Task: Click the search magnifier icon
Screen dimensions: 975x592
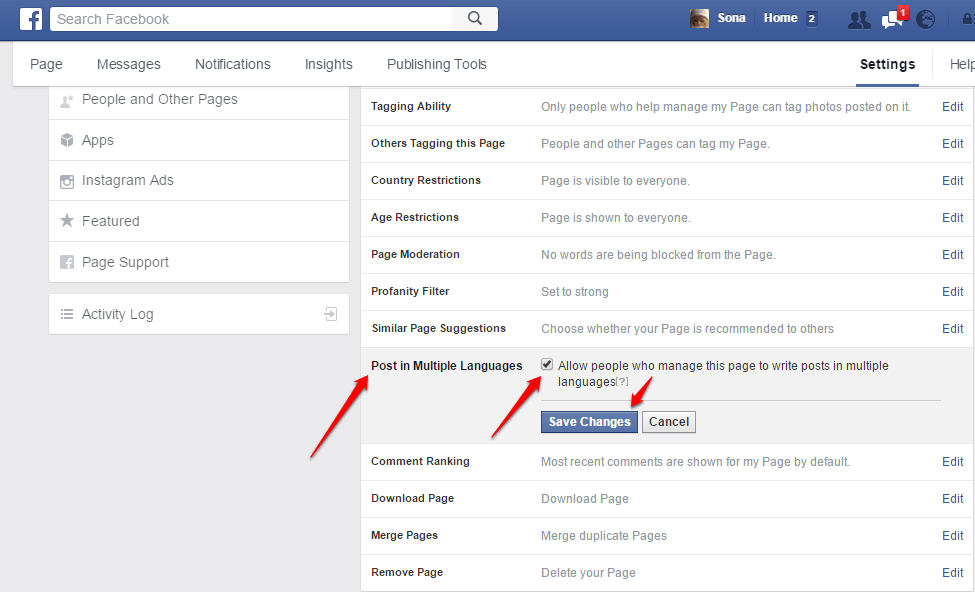Action: [474, 19]
